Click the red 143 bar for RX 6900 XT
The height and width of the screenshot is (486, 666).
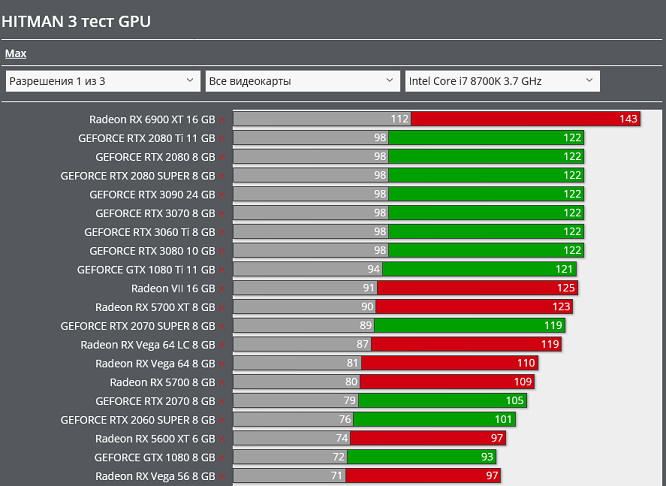[525, 119]
